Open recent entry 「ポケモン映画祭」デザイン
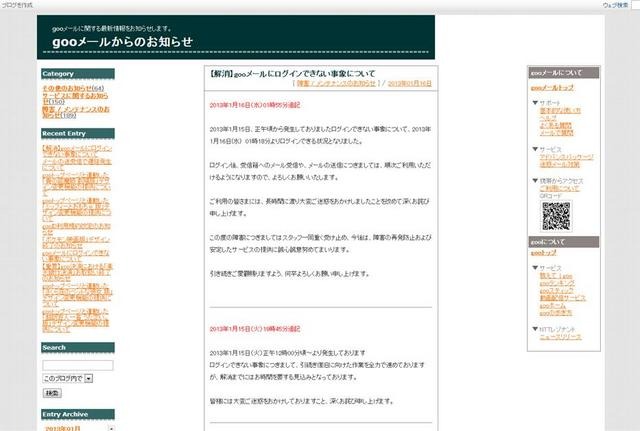Screen dimensions: 640x431 [76, 242]
